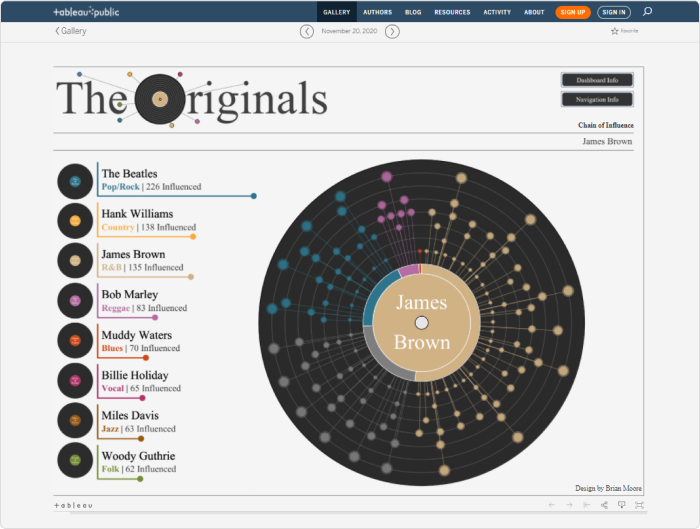Click the pink donut segment around James Brown
This screenshot has width=700, height=529.
409,270
